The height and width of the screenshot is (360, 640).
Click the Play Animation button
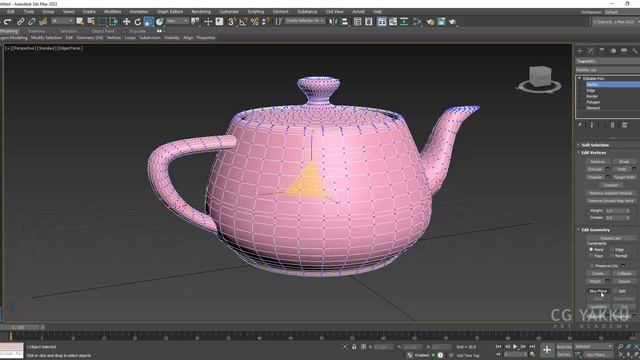pos(515,347)
